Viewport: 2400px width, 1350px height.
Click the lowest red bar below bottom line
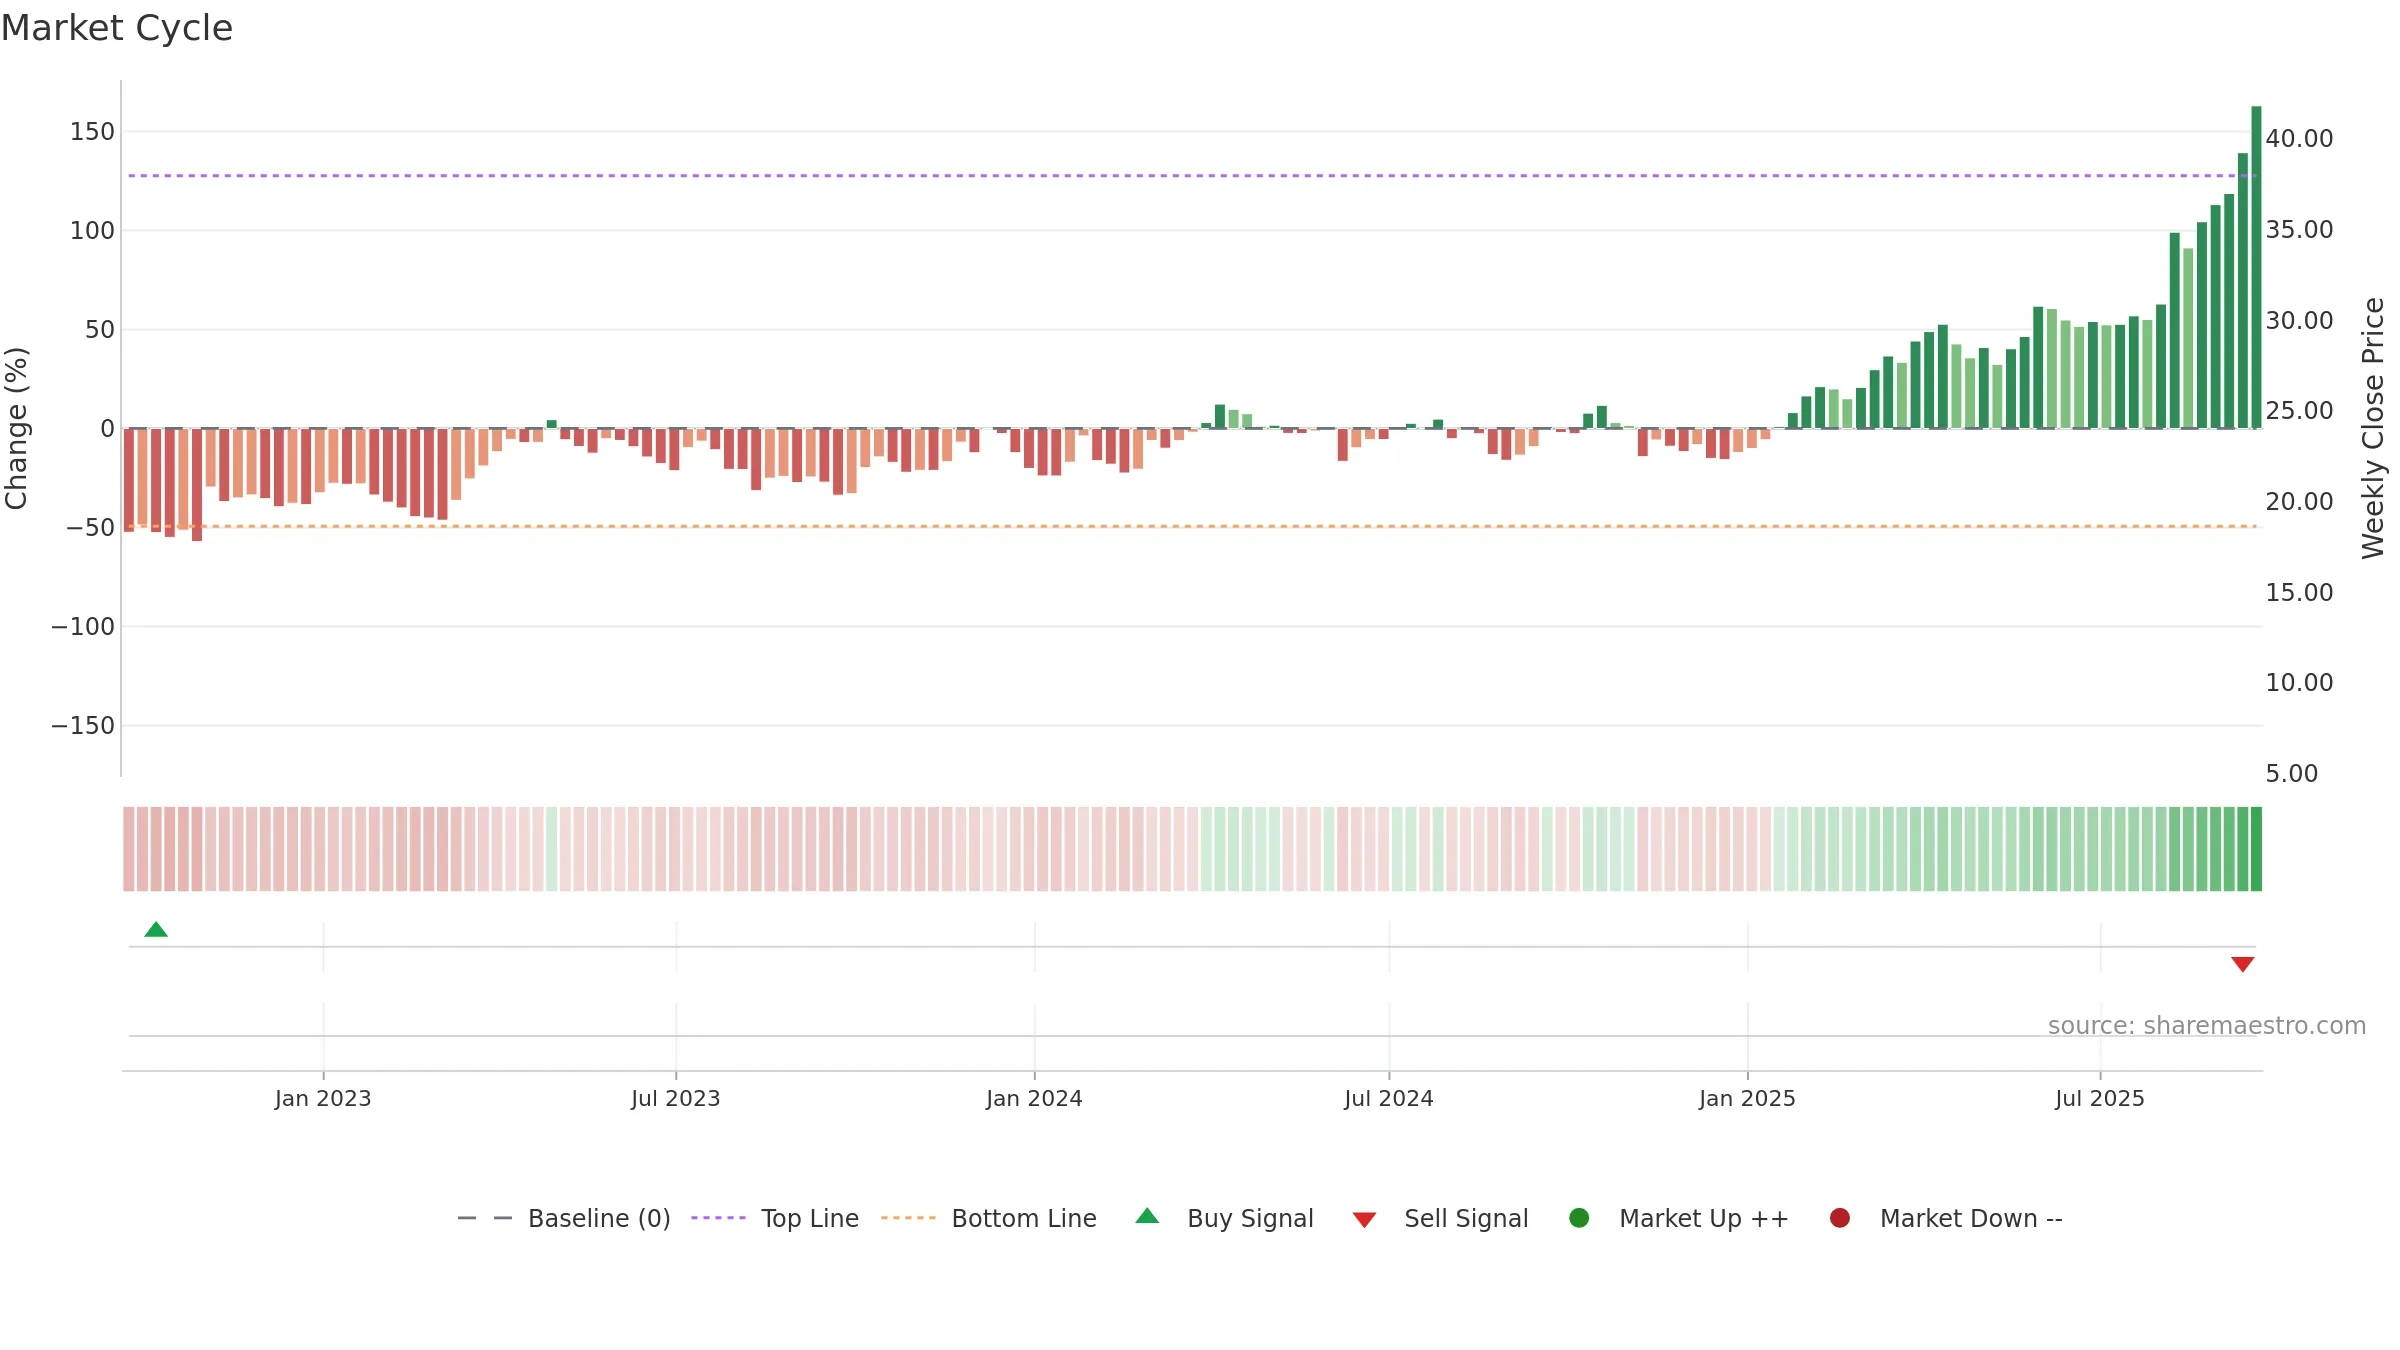pyautogui.click(x=197, y=485)
